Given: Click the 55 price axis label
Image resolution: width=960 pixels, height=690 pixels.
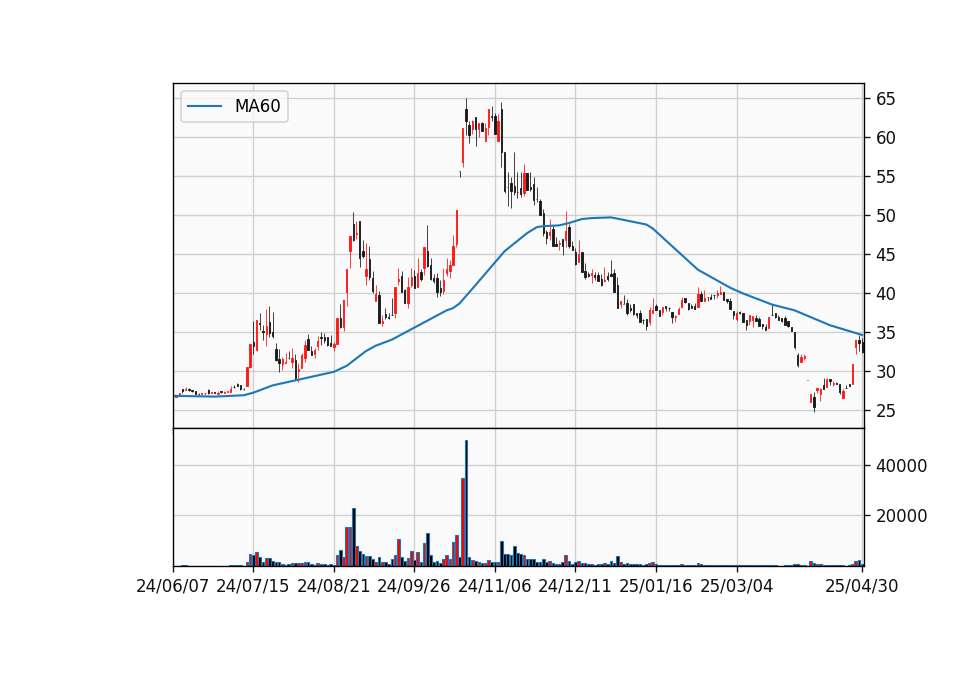Looking at the screenshot, I should [x=885, y=177].
